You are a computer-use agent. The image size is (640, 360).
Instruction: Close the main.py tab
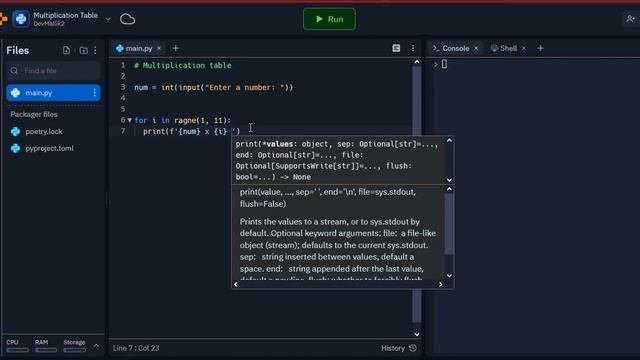159,48
